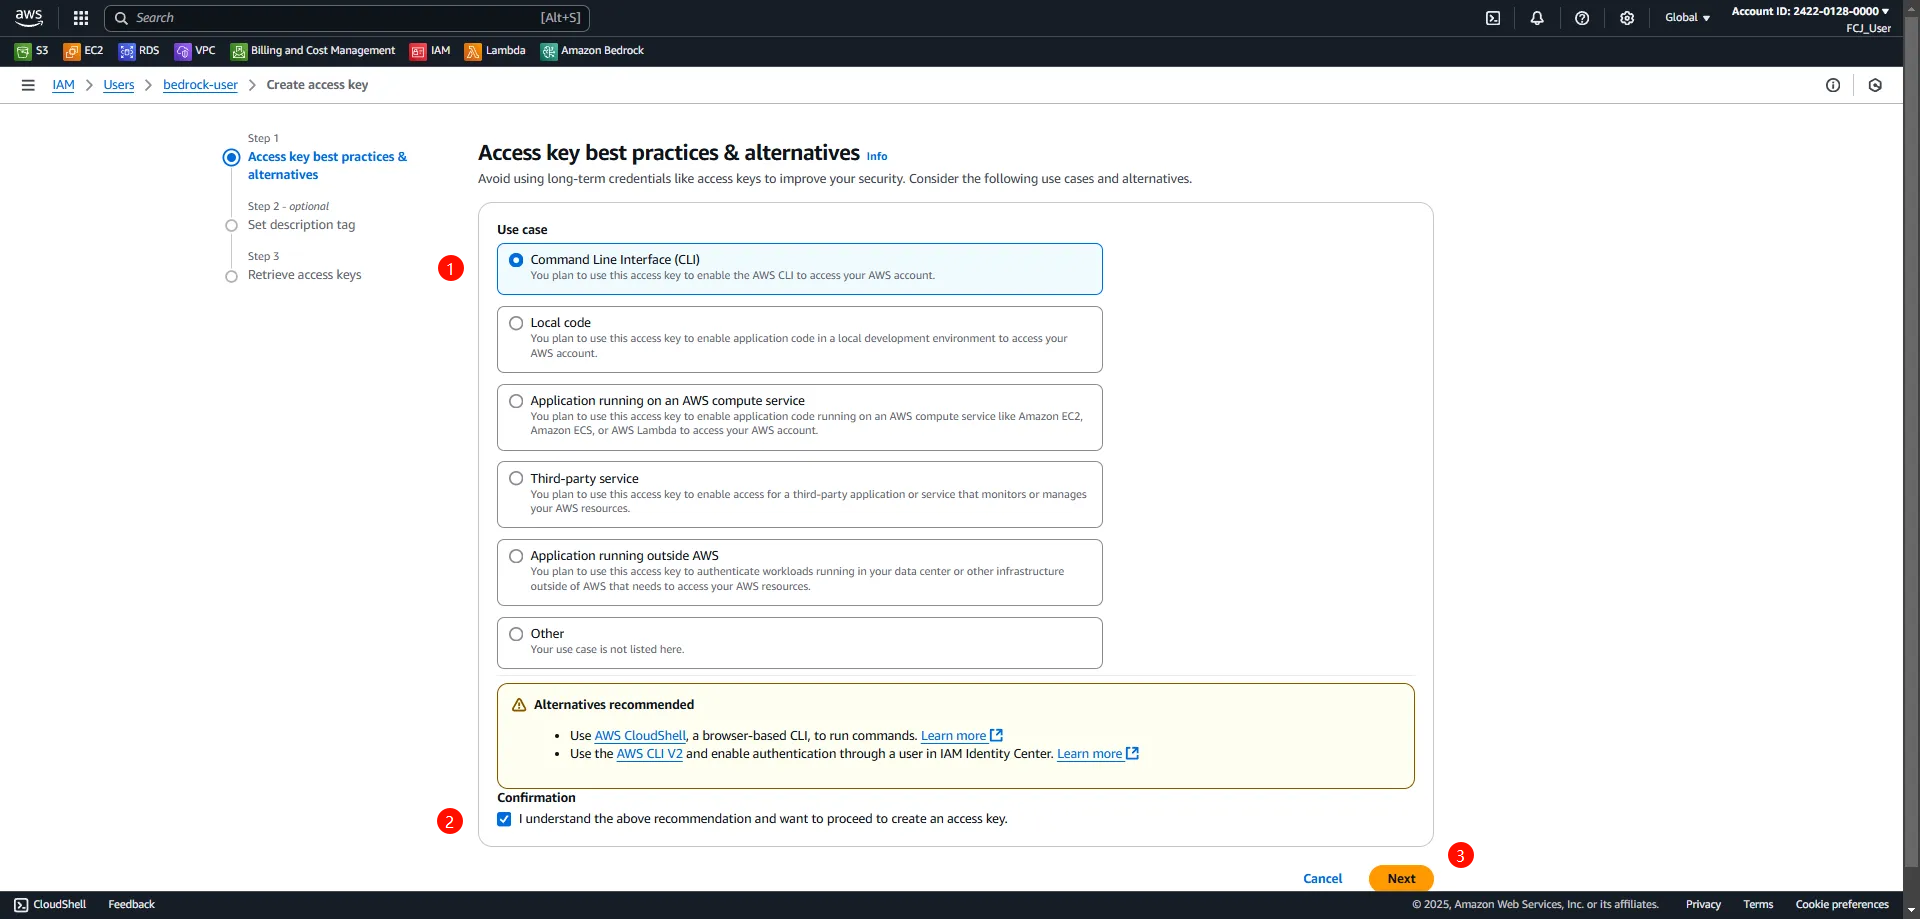Viewport: 1920px width, 919px height.
Task: Open console settings gear
Action: tap(1627, 18)
